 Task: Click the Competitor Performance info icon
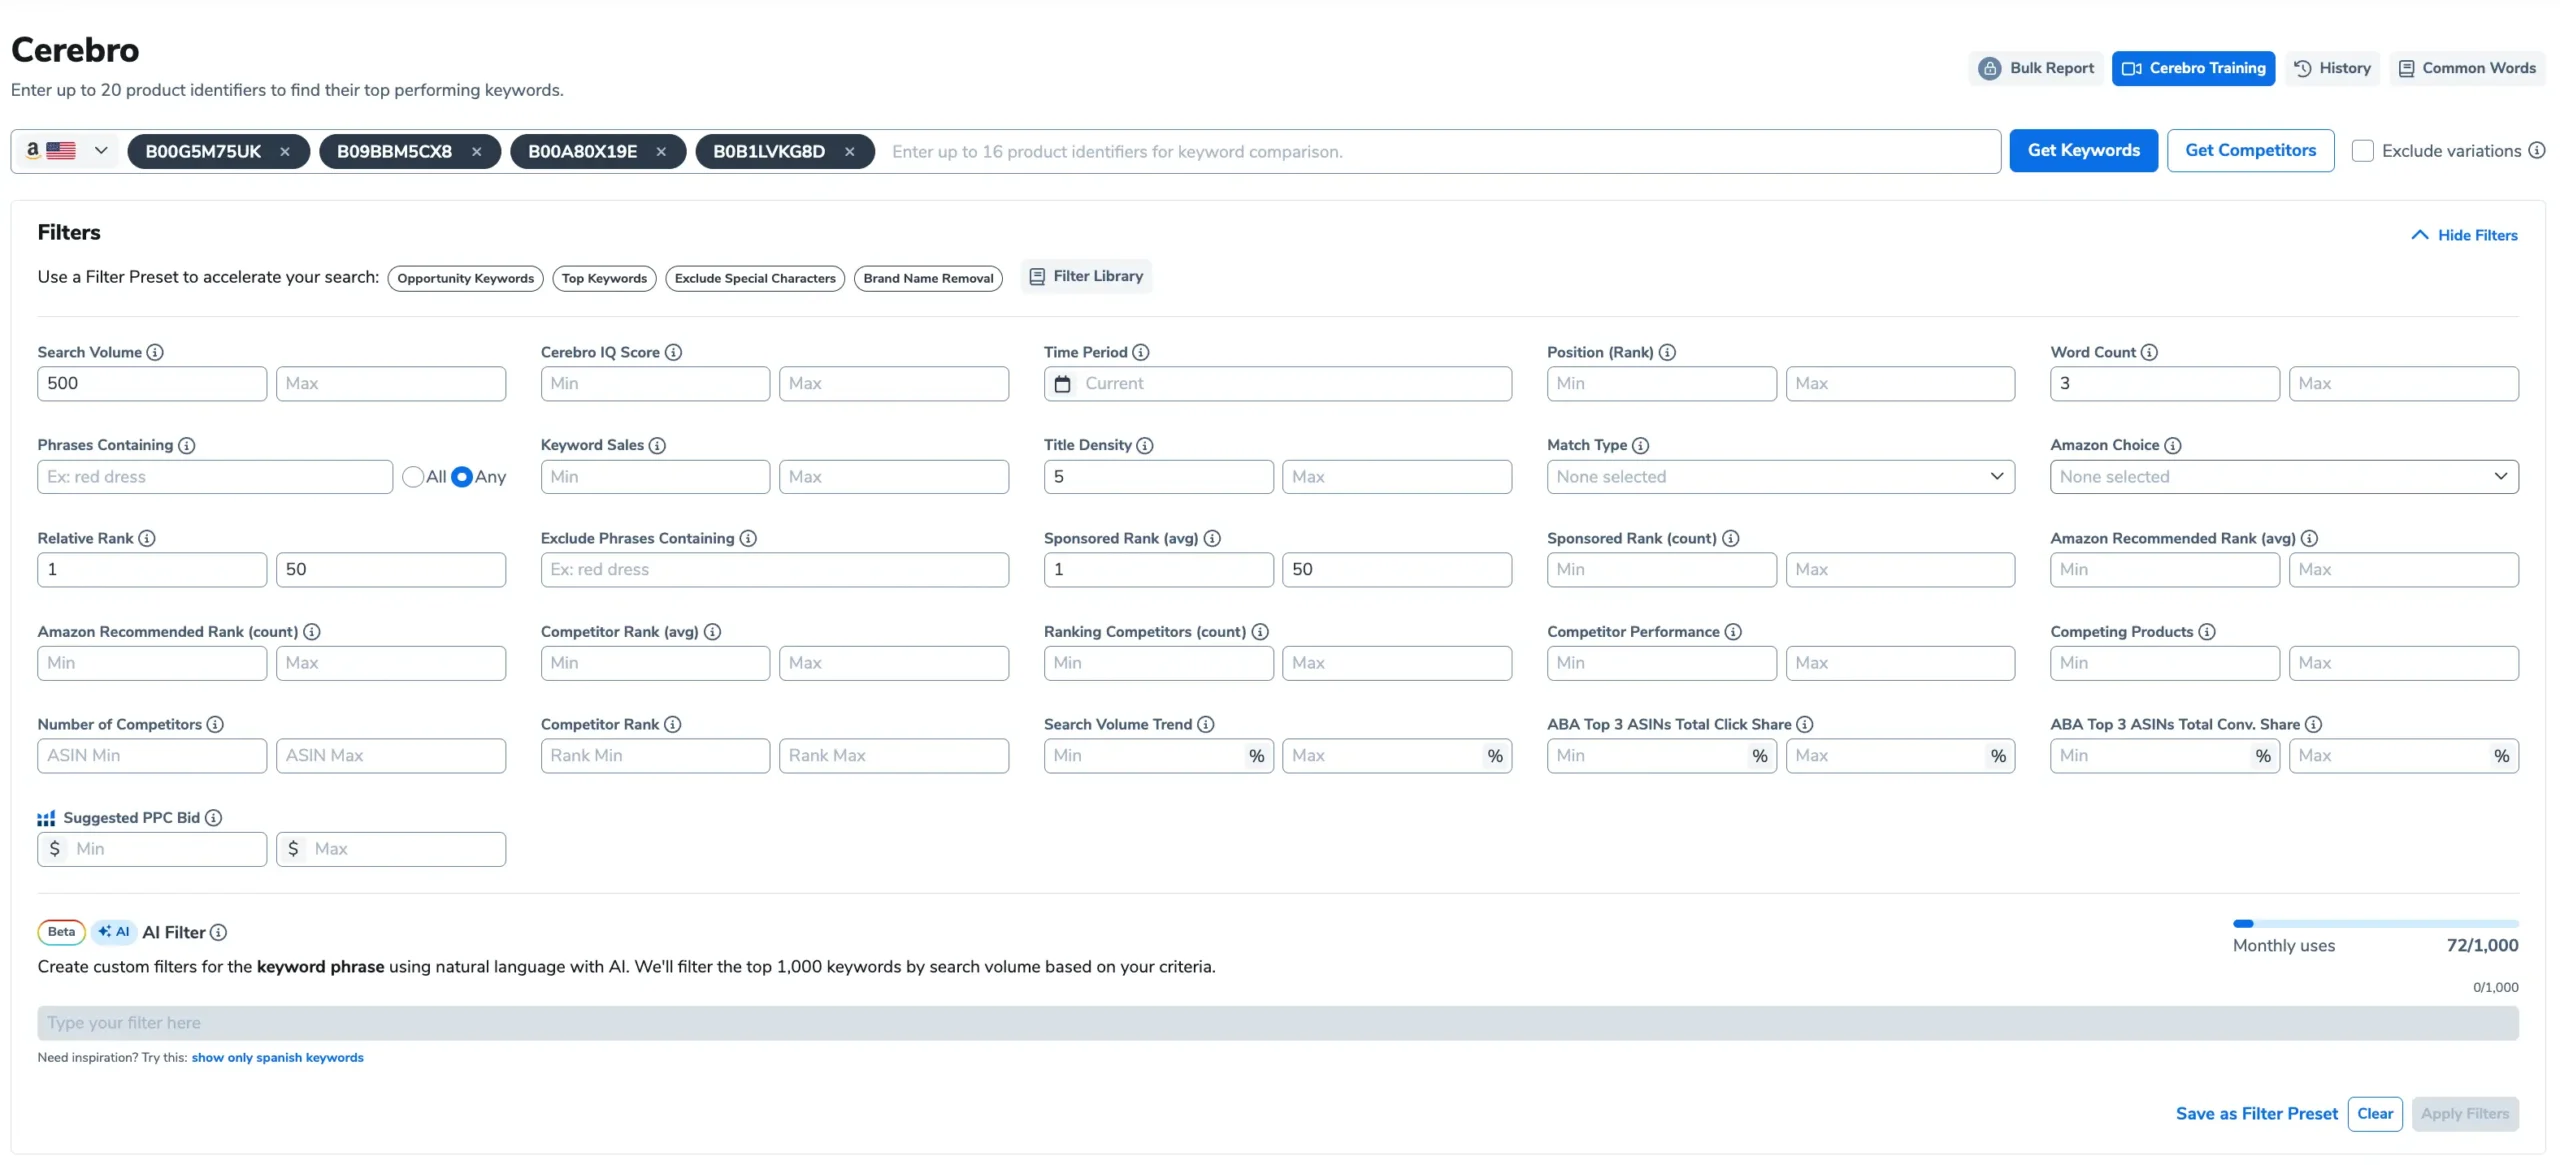pos(1733,632)
